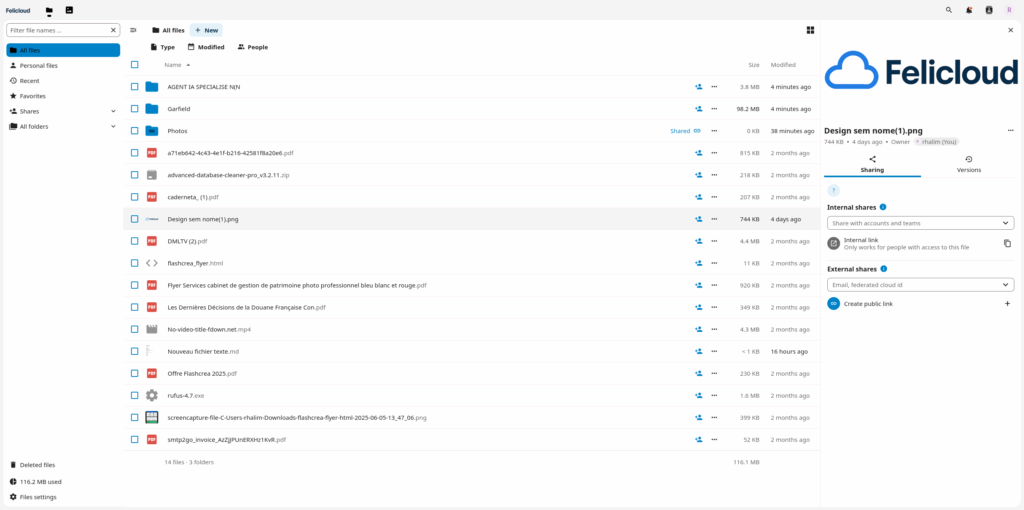Check the box for AGENT IA SPECIALISE N(N
The image size is (1024, 510).
click(135, 87)
